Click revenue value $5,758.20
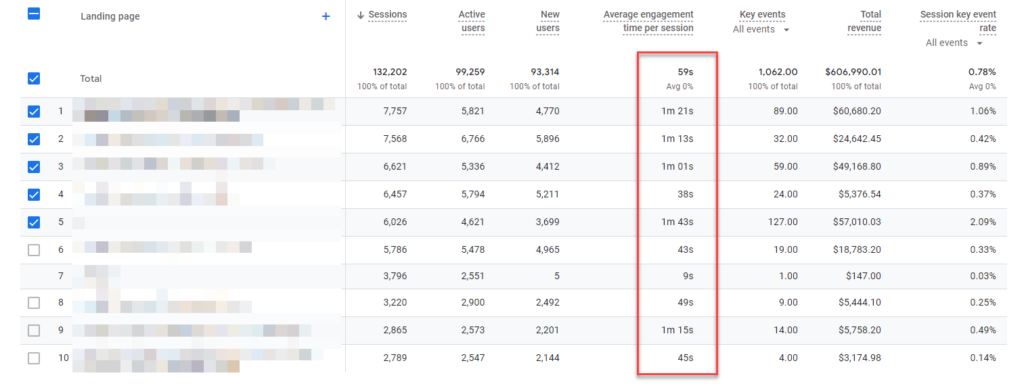The height and width of the screenshot is (386, 1024). pos(859,330)
